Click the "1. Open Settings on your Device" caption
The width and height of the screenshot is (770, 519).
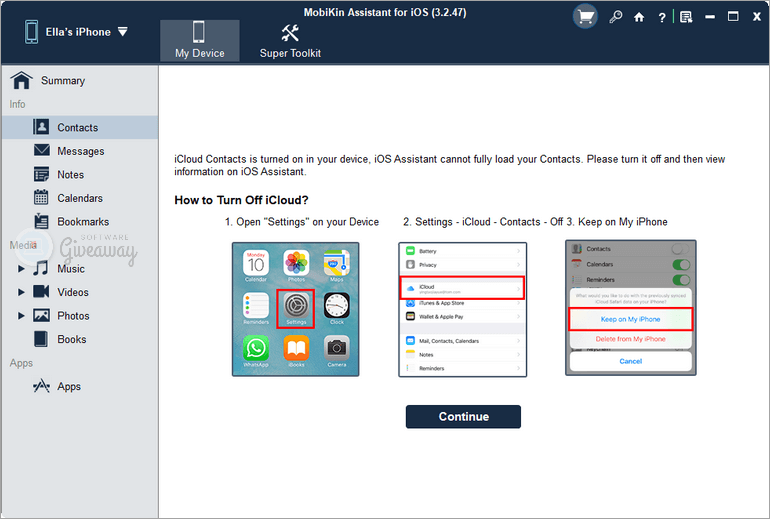pos(302,222)
